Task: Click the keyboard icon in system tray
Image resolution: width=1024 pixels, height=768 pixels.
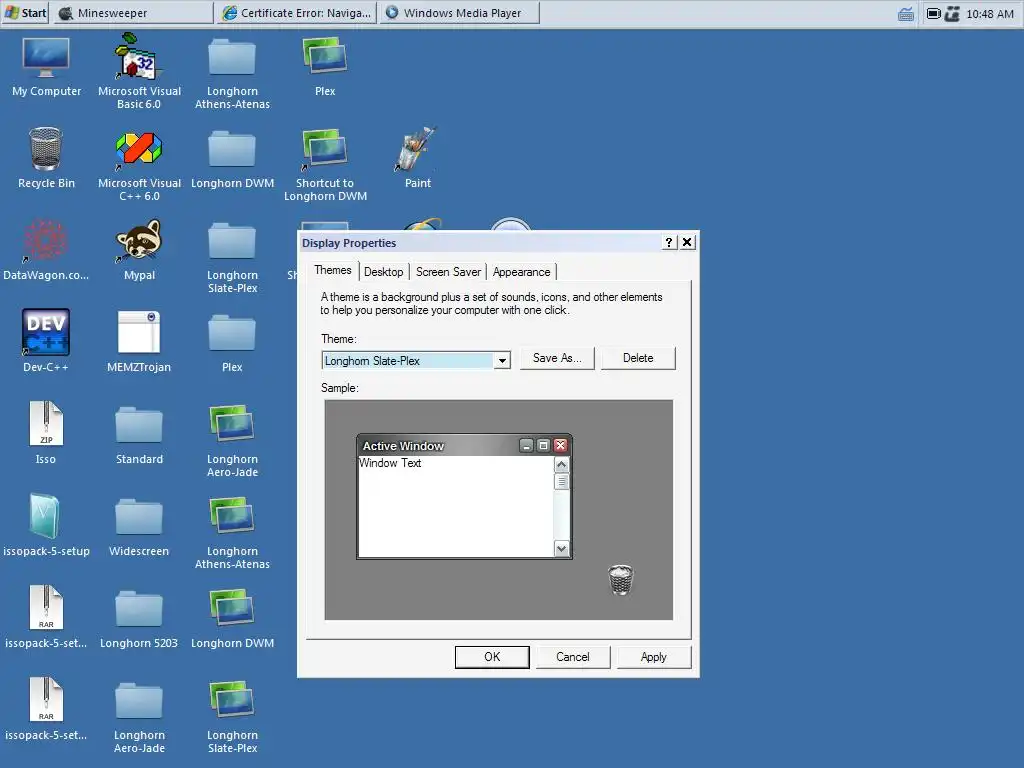Action: click(906, 14)
